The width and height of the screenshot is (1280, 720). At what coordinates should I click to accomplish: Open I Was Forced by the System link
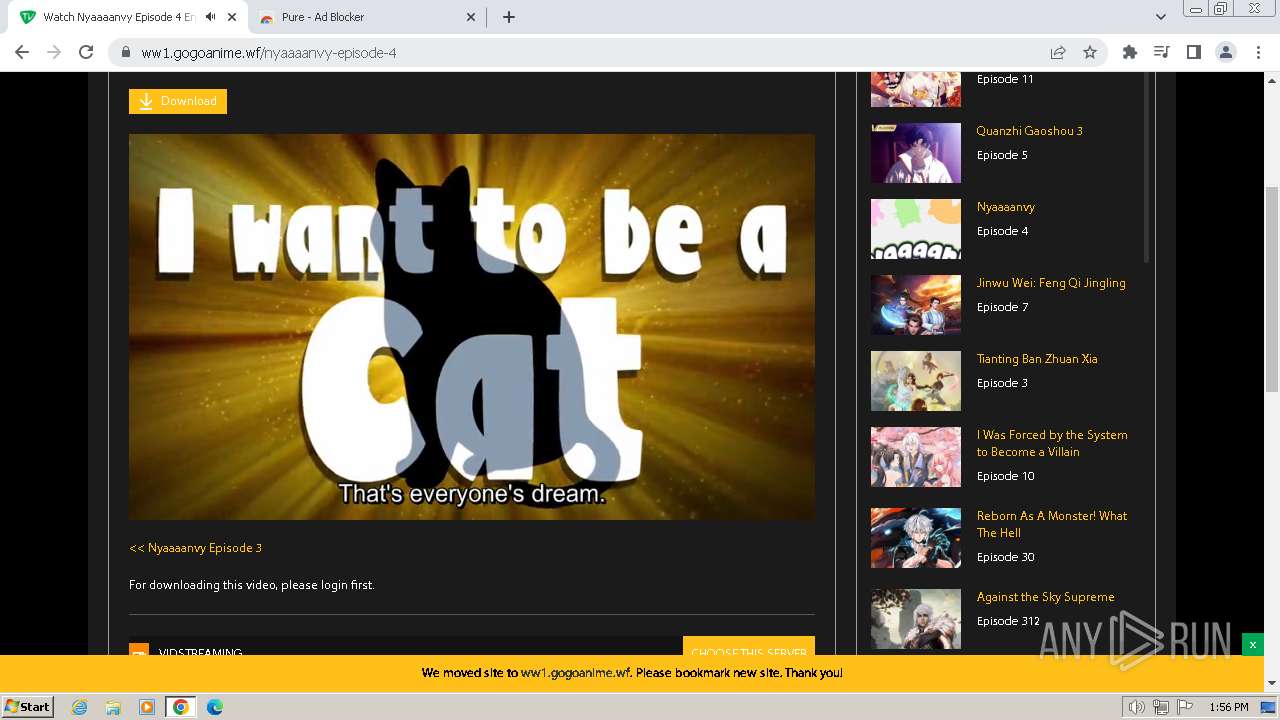pos(1052,443)
